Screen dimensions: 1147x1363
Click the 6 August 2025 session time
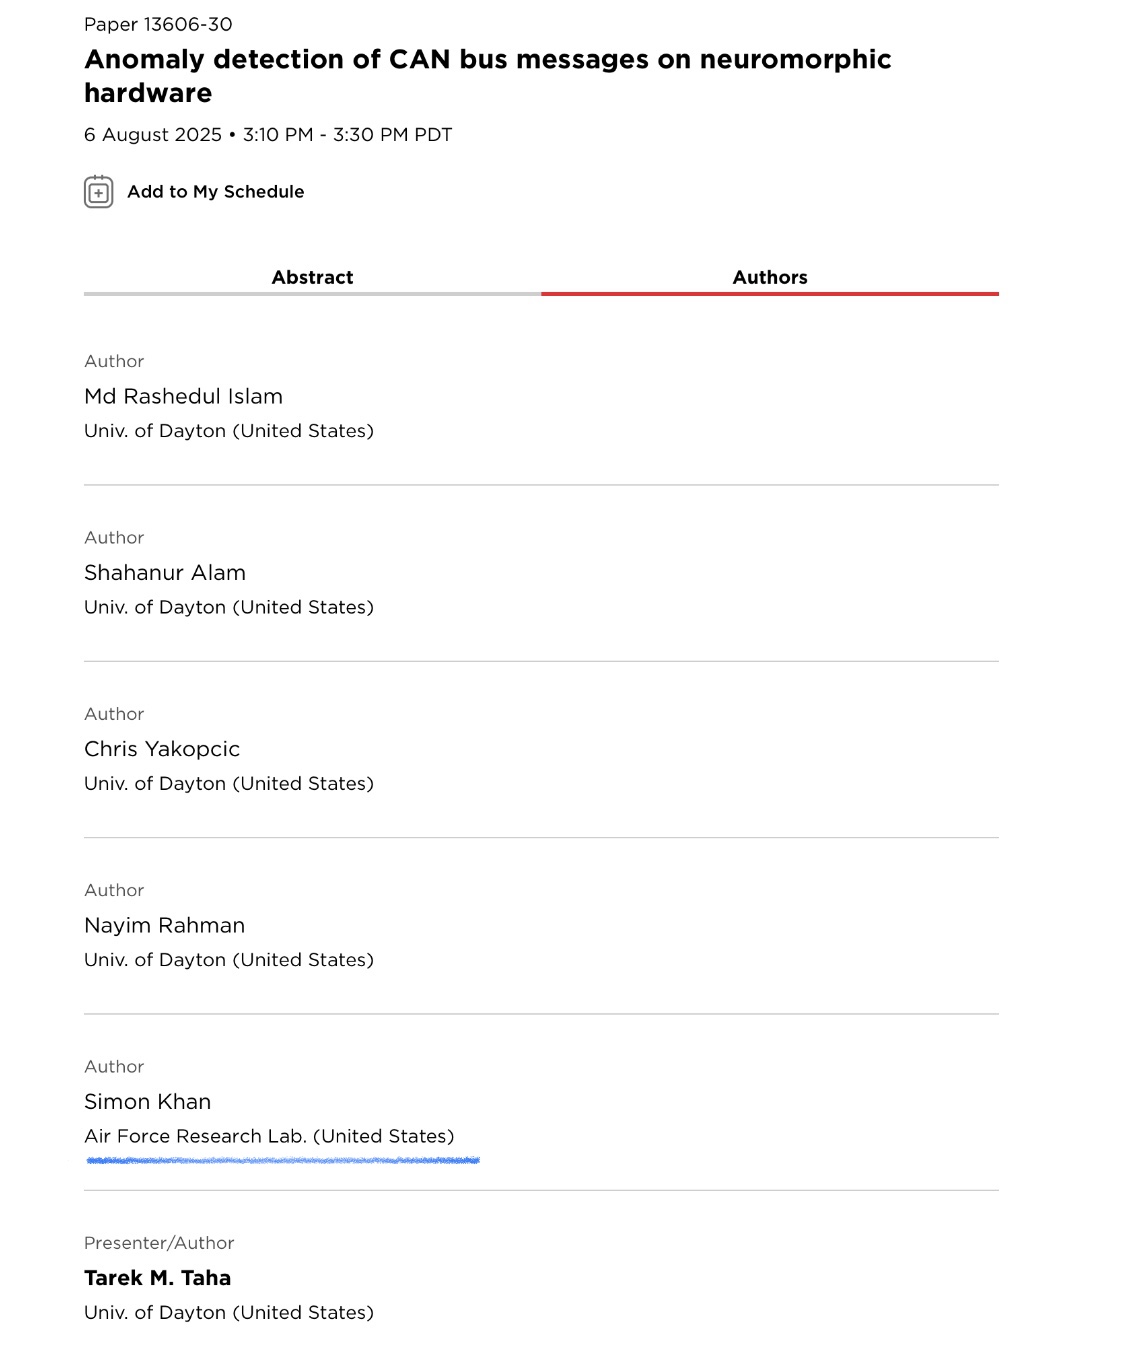268,135
